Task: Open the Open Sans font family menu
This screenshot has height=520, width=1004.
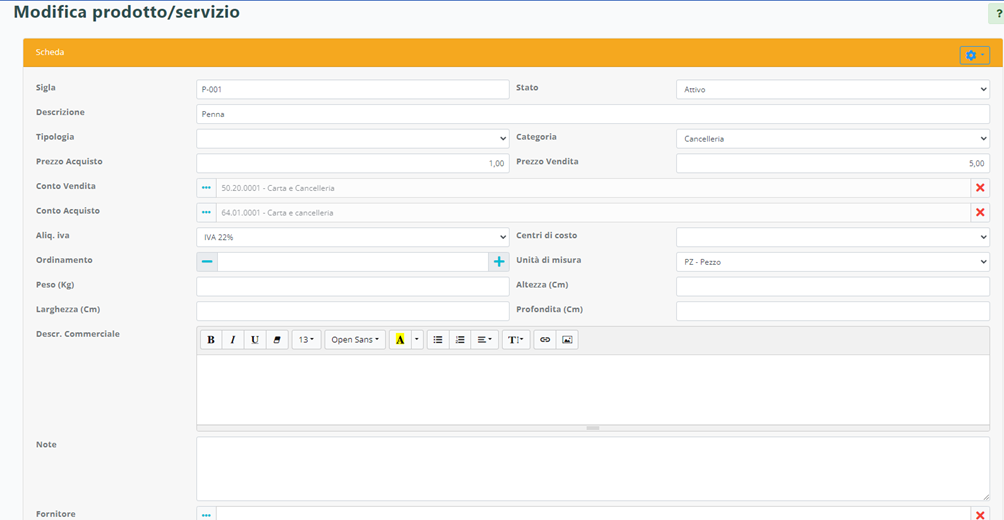Action: click(x=355, y=340)
